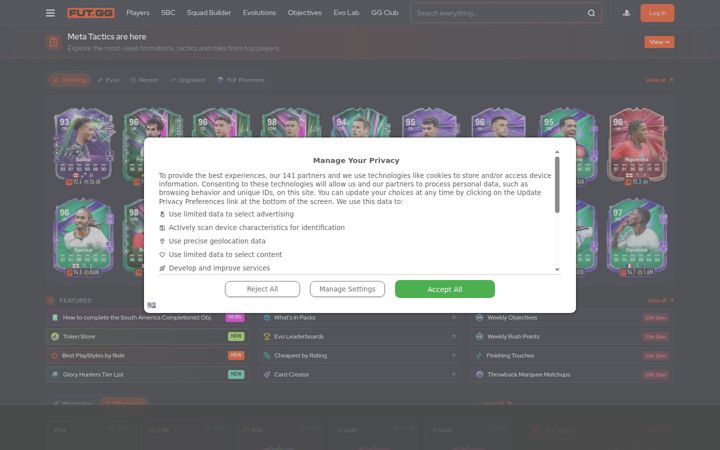Click the Meta Tactics clipboard icon
The width and height of the screenshot is (720, 450).
click(54, 42)
